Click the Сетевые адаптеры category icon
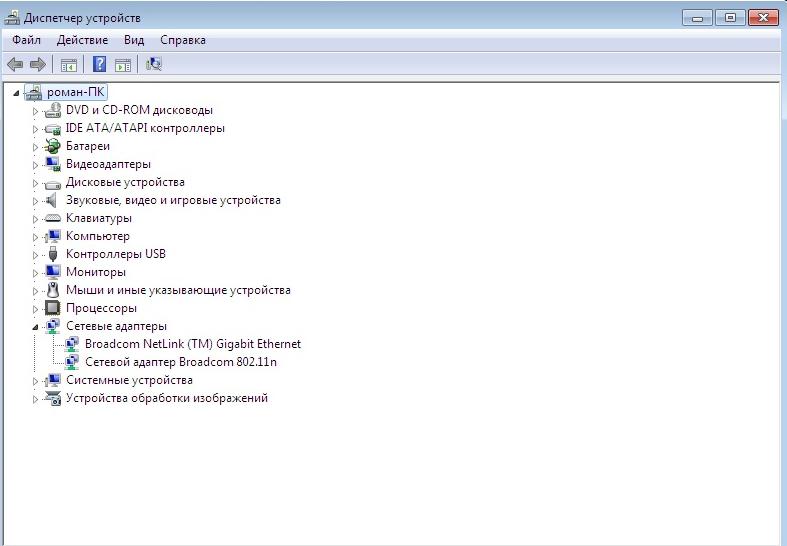 pyautogui.click(x=52, y=327)
